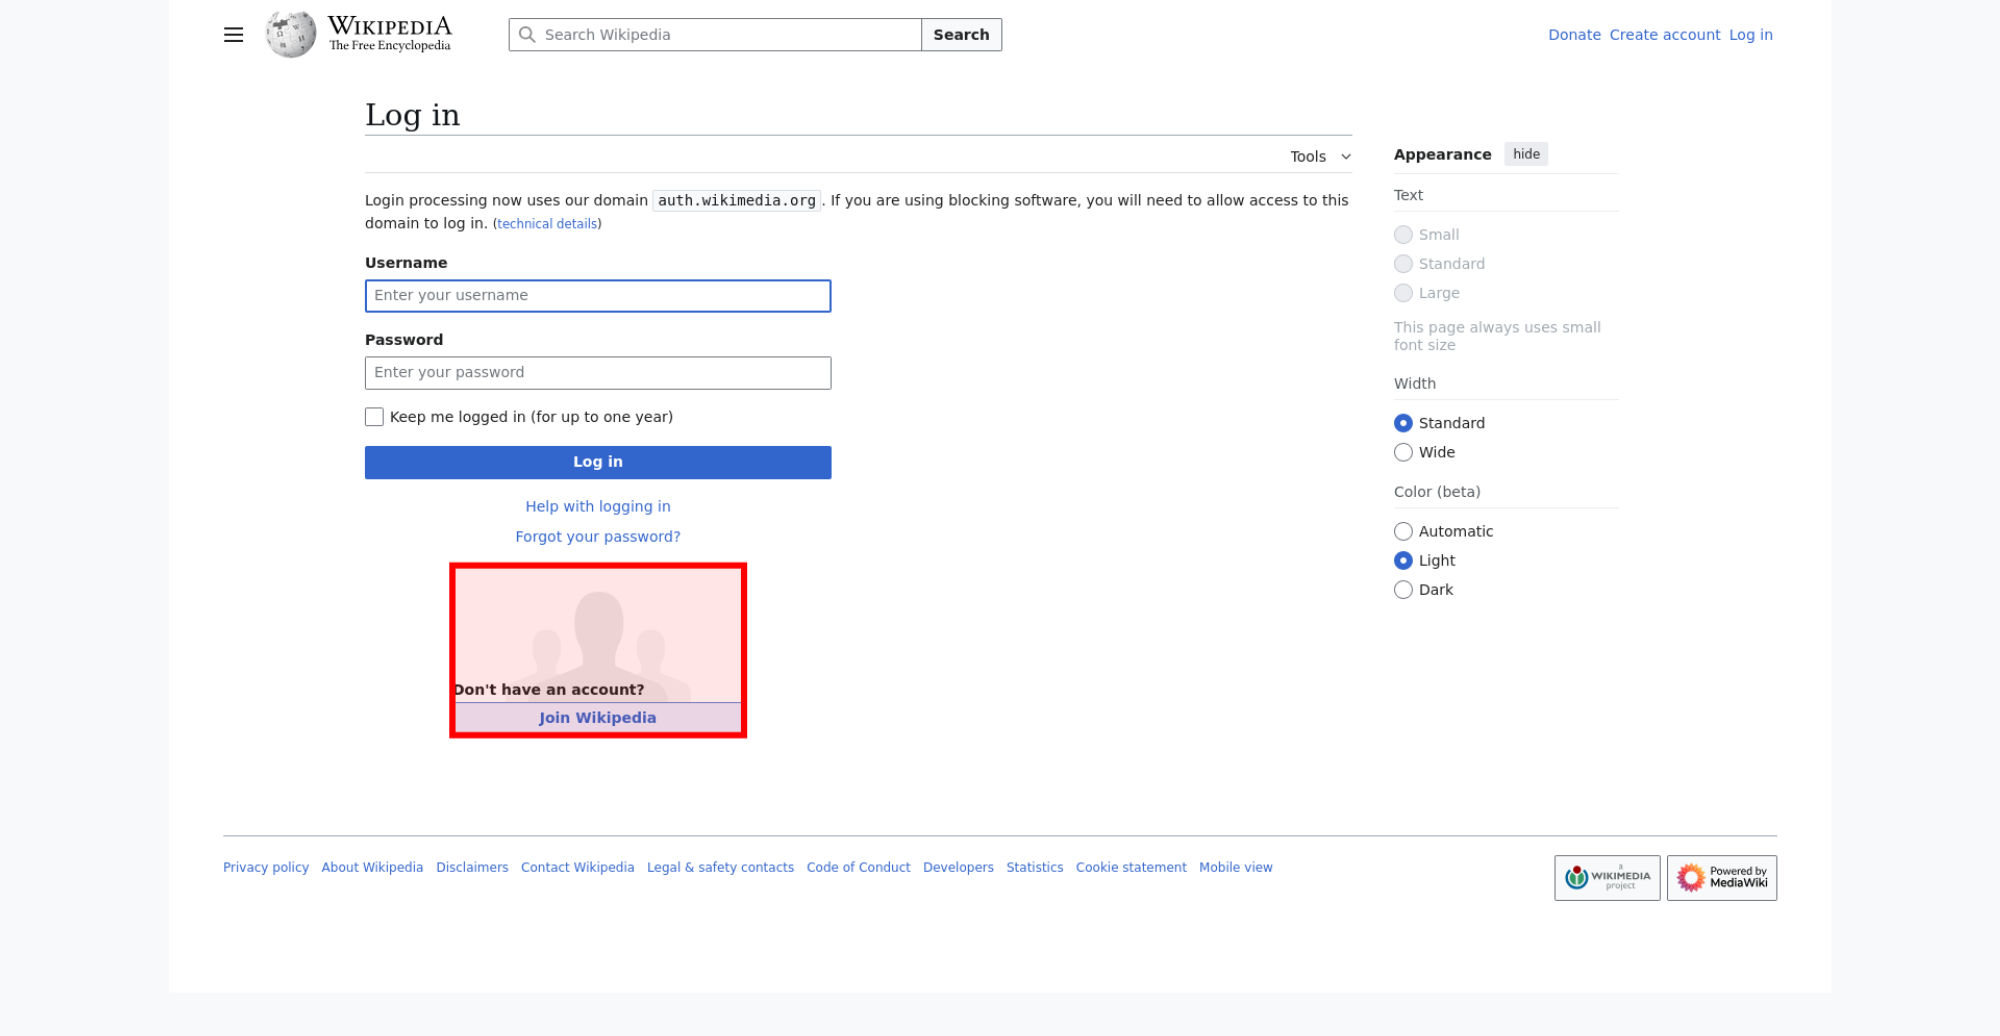Open the hamburger main menu
Image resolution: width=2000 pixels, height=1036 pixels.
tap(233, 35)
